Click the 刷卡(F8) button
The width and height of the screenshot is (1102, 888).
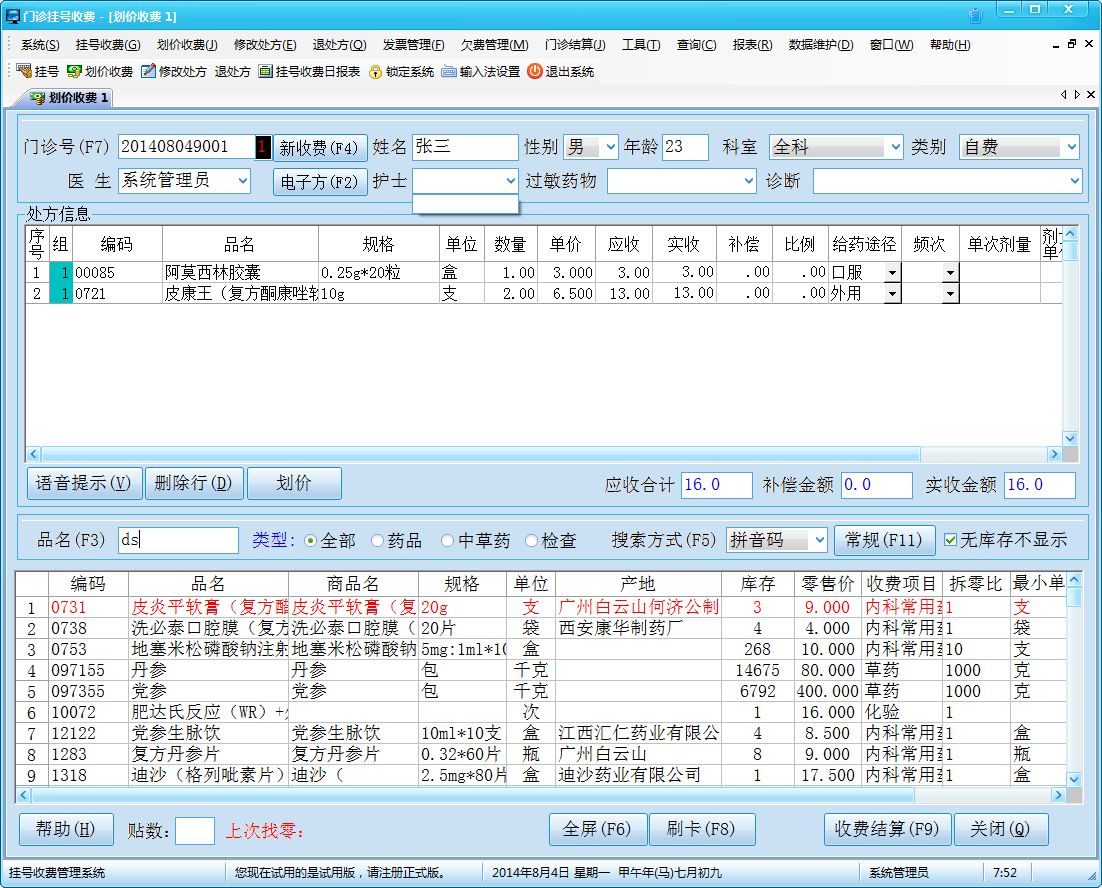(x=701, y=830)
